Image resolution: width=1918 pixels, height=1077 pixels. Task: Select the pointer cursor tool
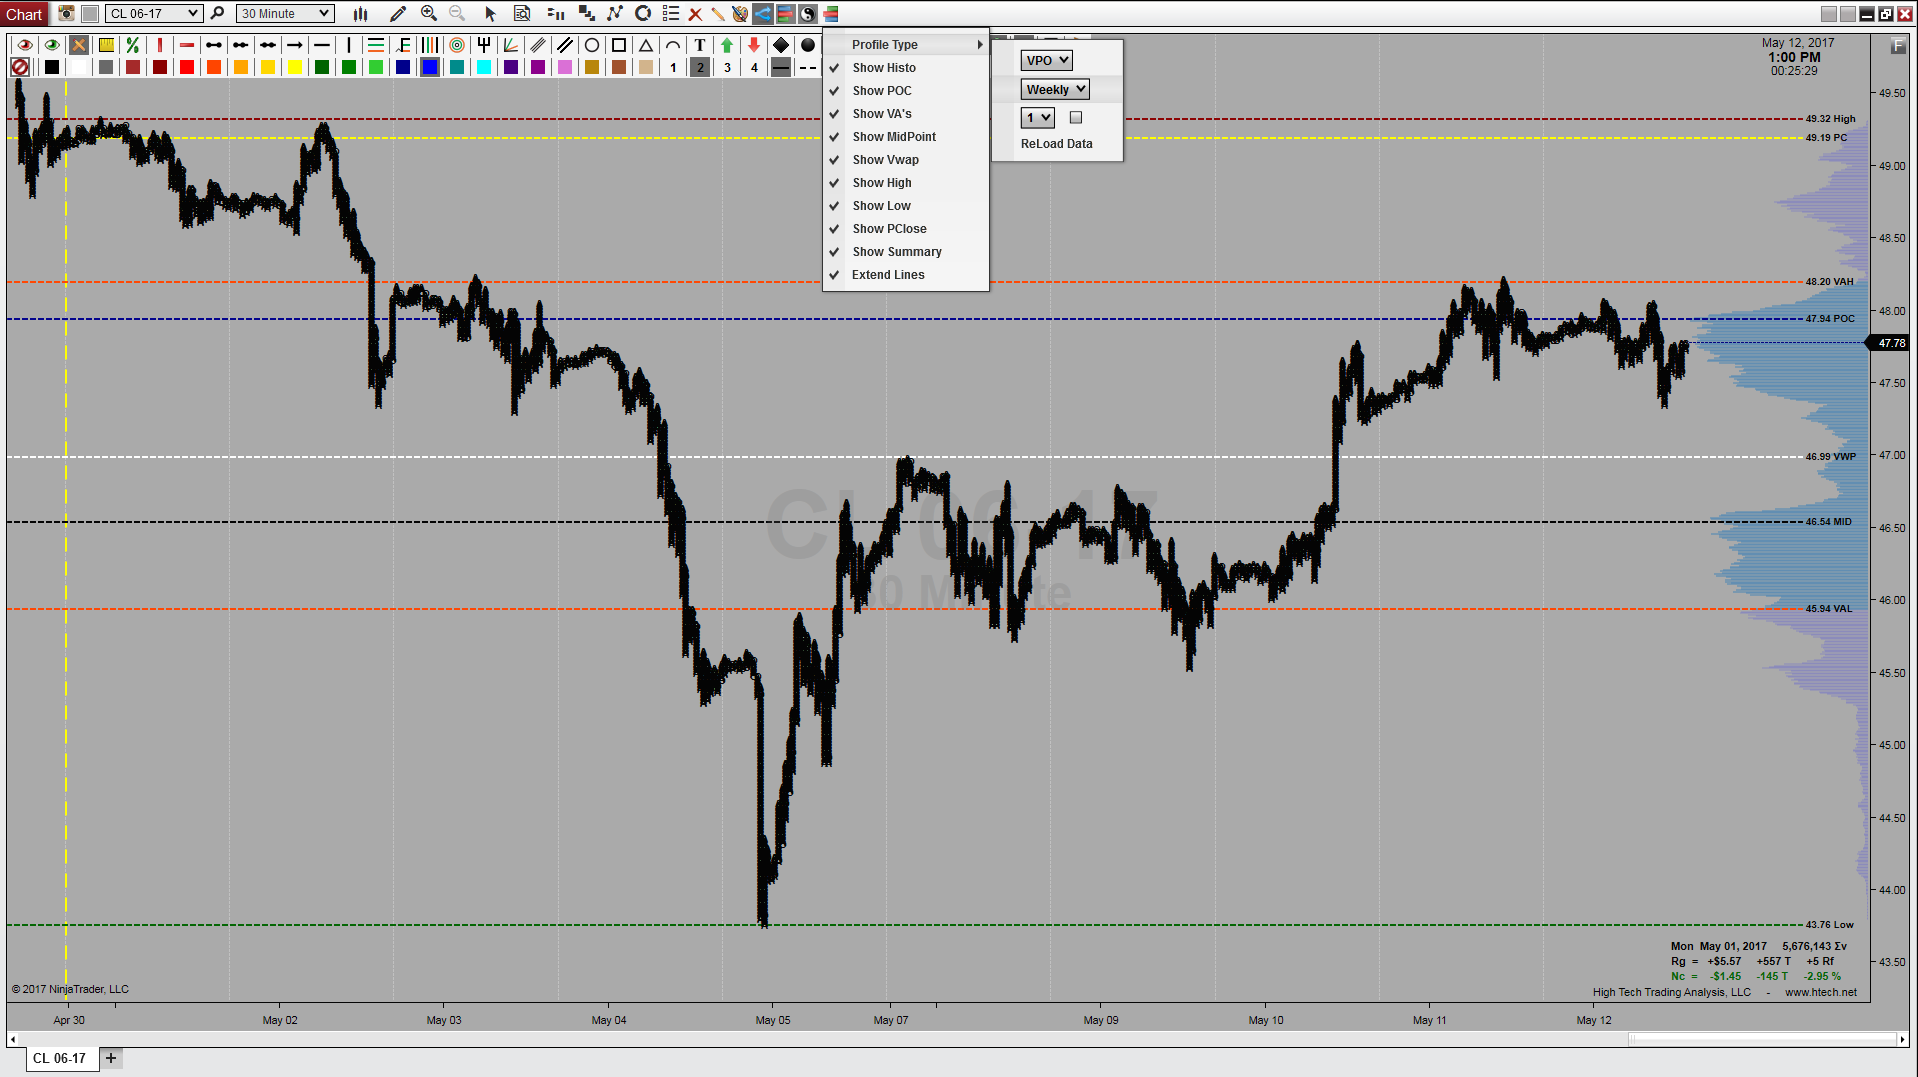[x=489, y=13]
